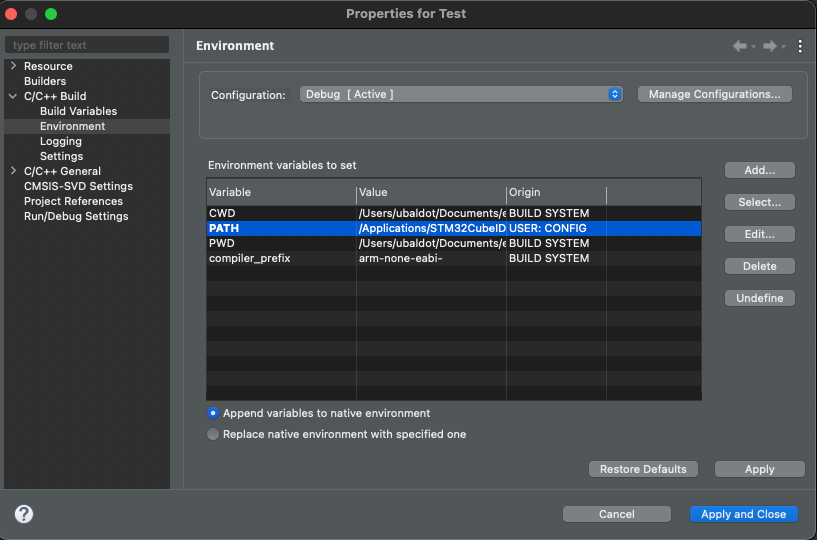
Task: Select the compiler_prefix variable row
Action: point(280,258)
